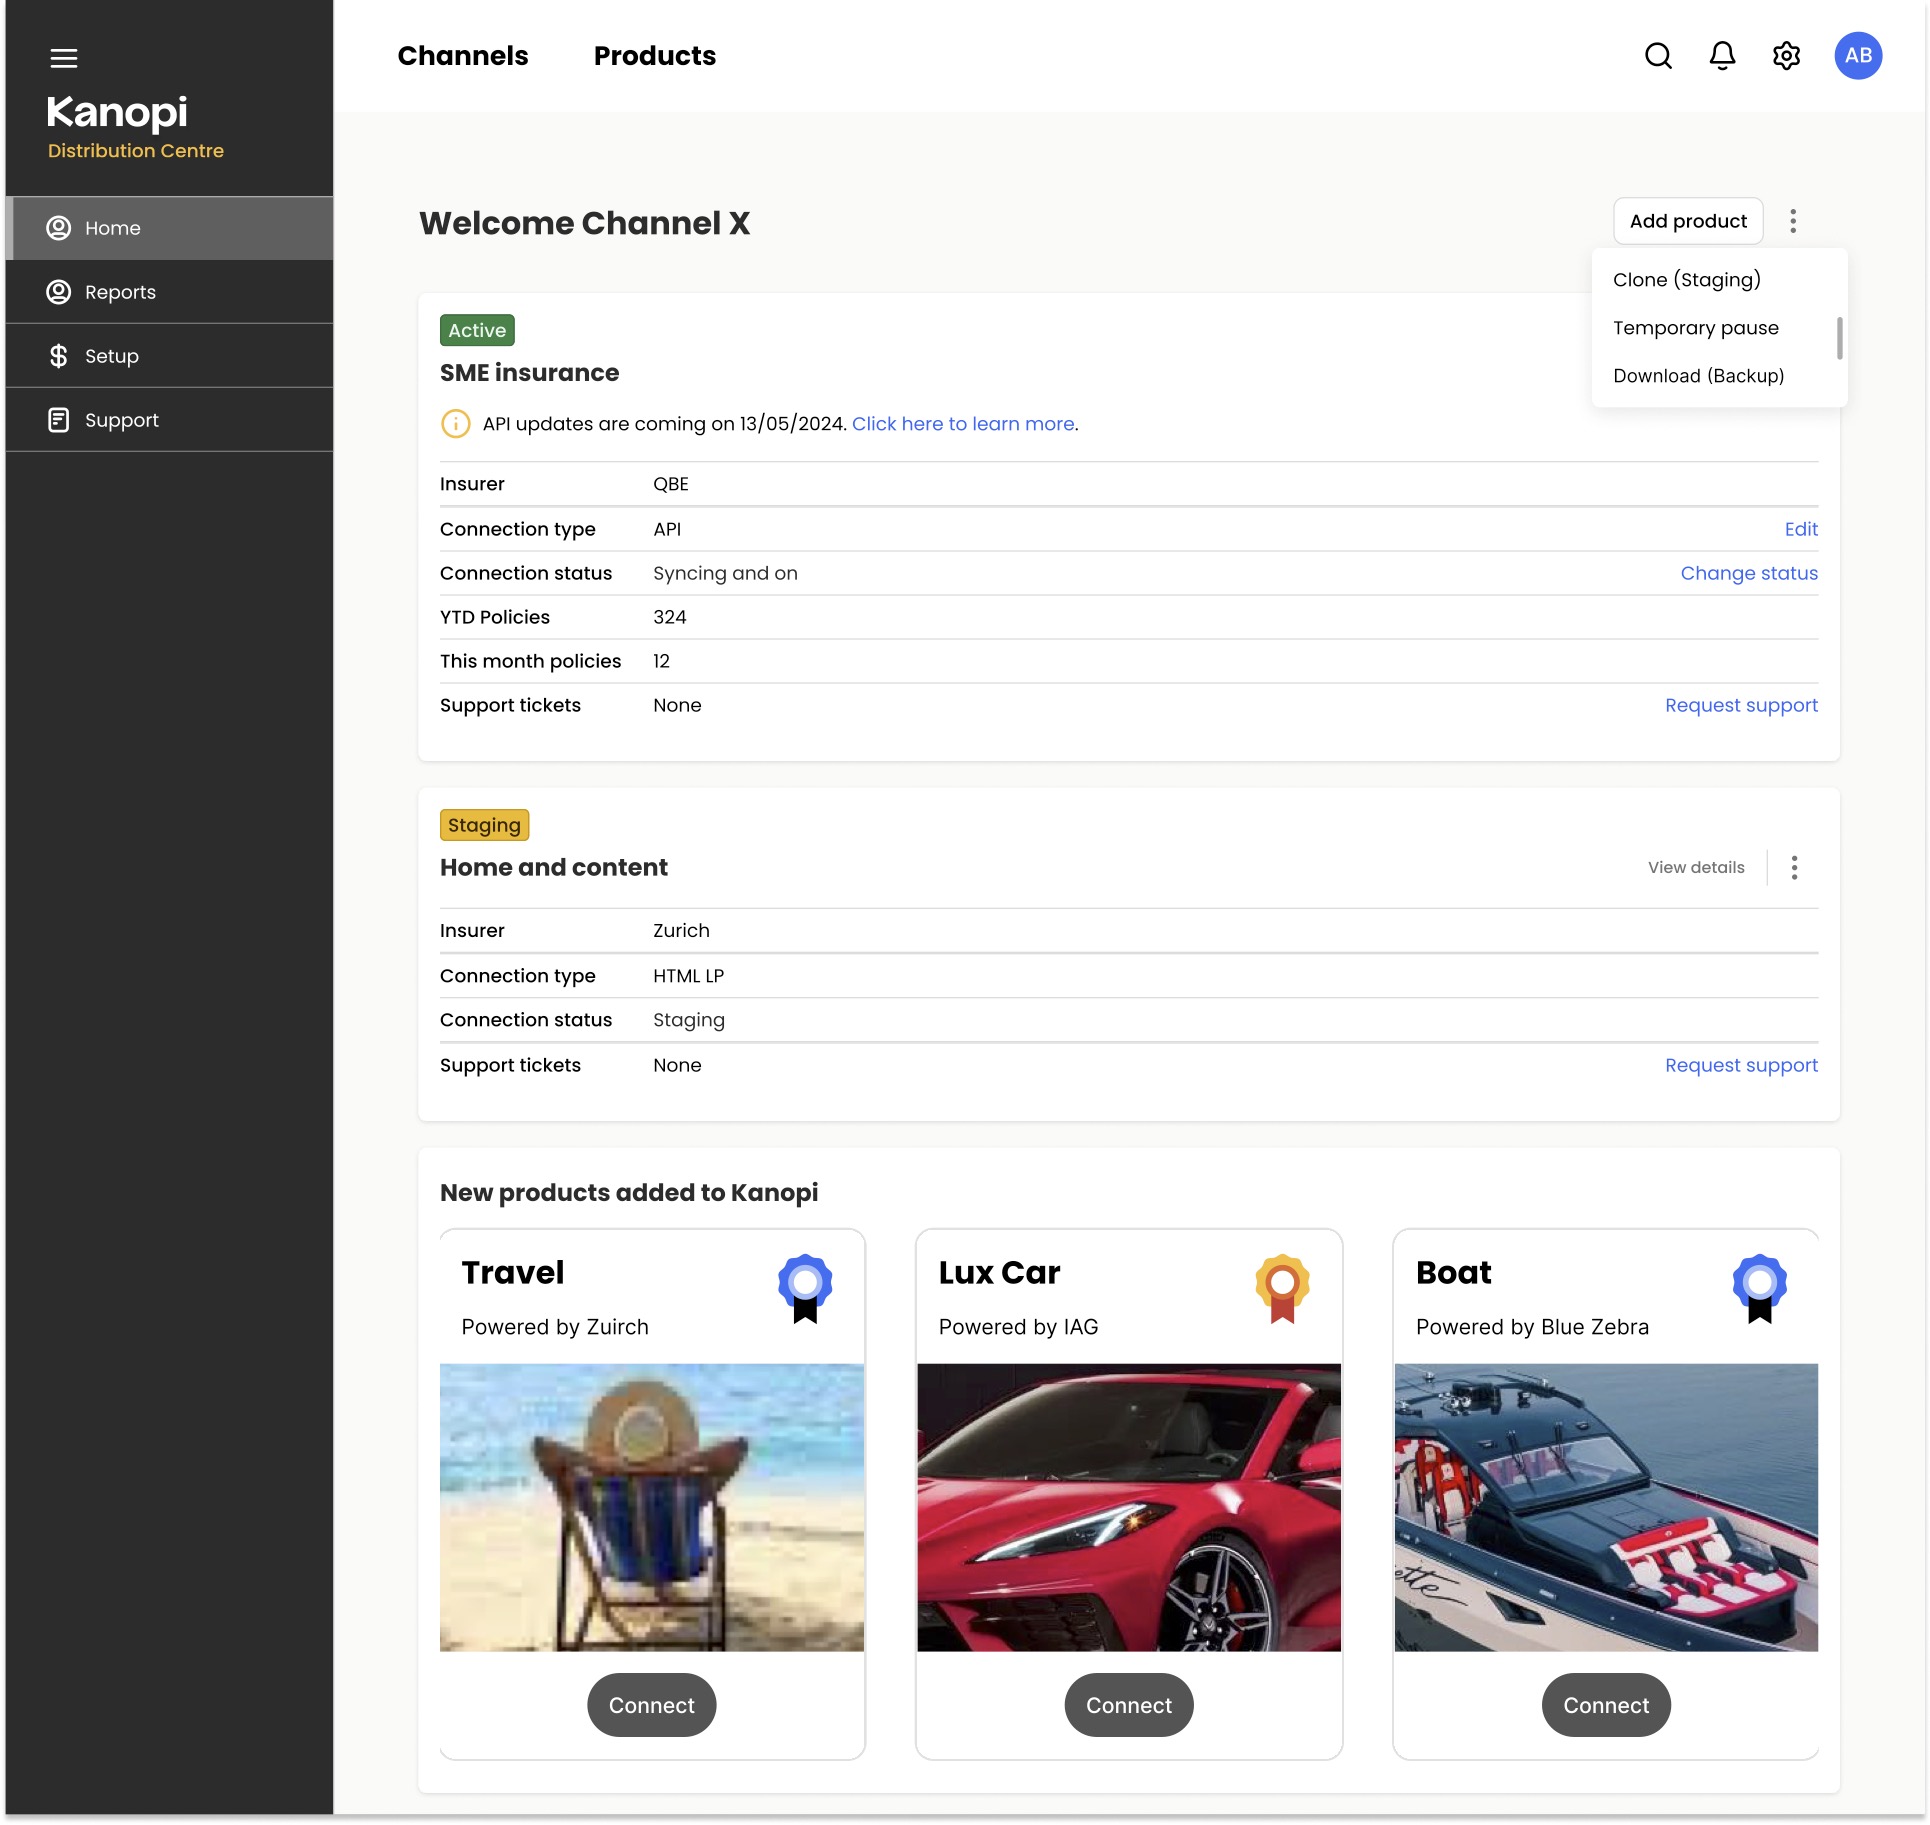Click This month policies value 12
Screen dimensions: 1930x1825
(661, 661)
